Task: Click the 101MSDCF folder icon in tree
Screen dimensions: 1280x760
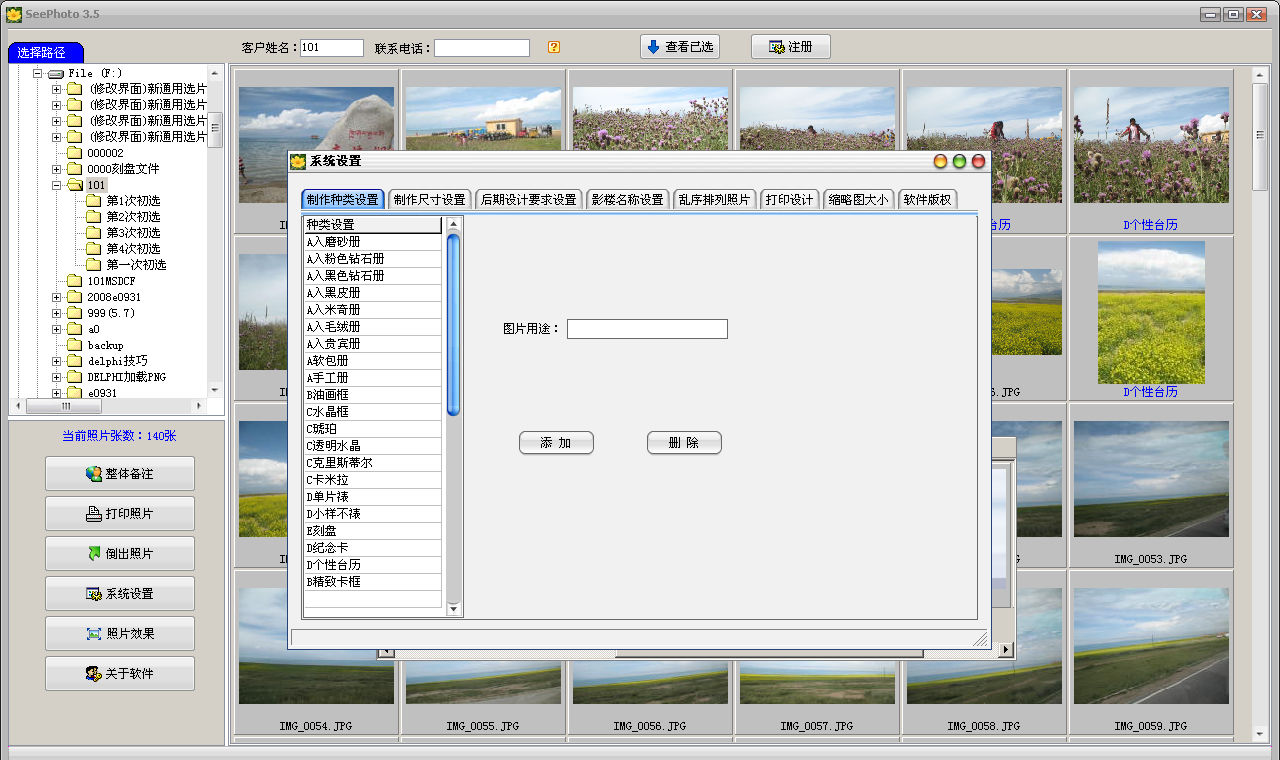Action: pyautogui.click(x=75, y=281)
